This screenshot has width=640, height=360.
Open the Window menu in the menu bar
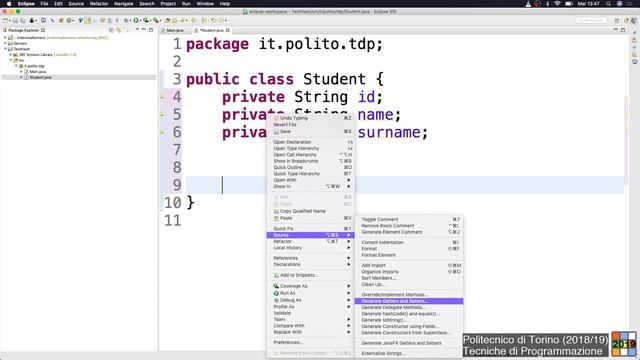point(205,4)
